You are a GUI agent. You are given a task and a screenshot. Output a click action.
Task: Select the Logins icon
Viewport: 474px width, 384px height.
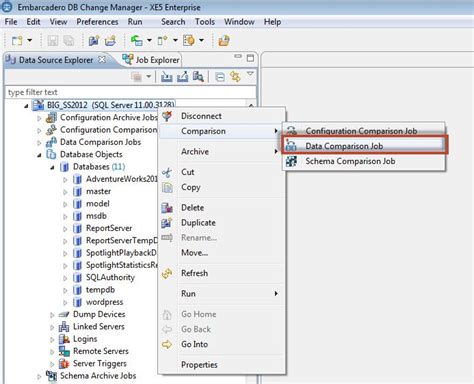[64, 339]
